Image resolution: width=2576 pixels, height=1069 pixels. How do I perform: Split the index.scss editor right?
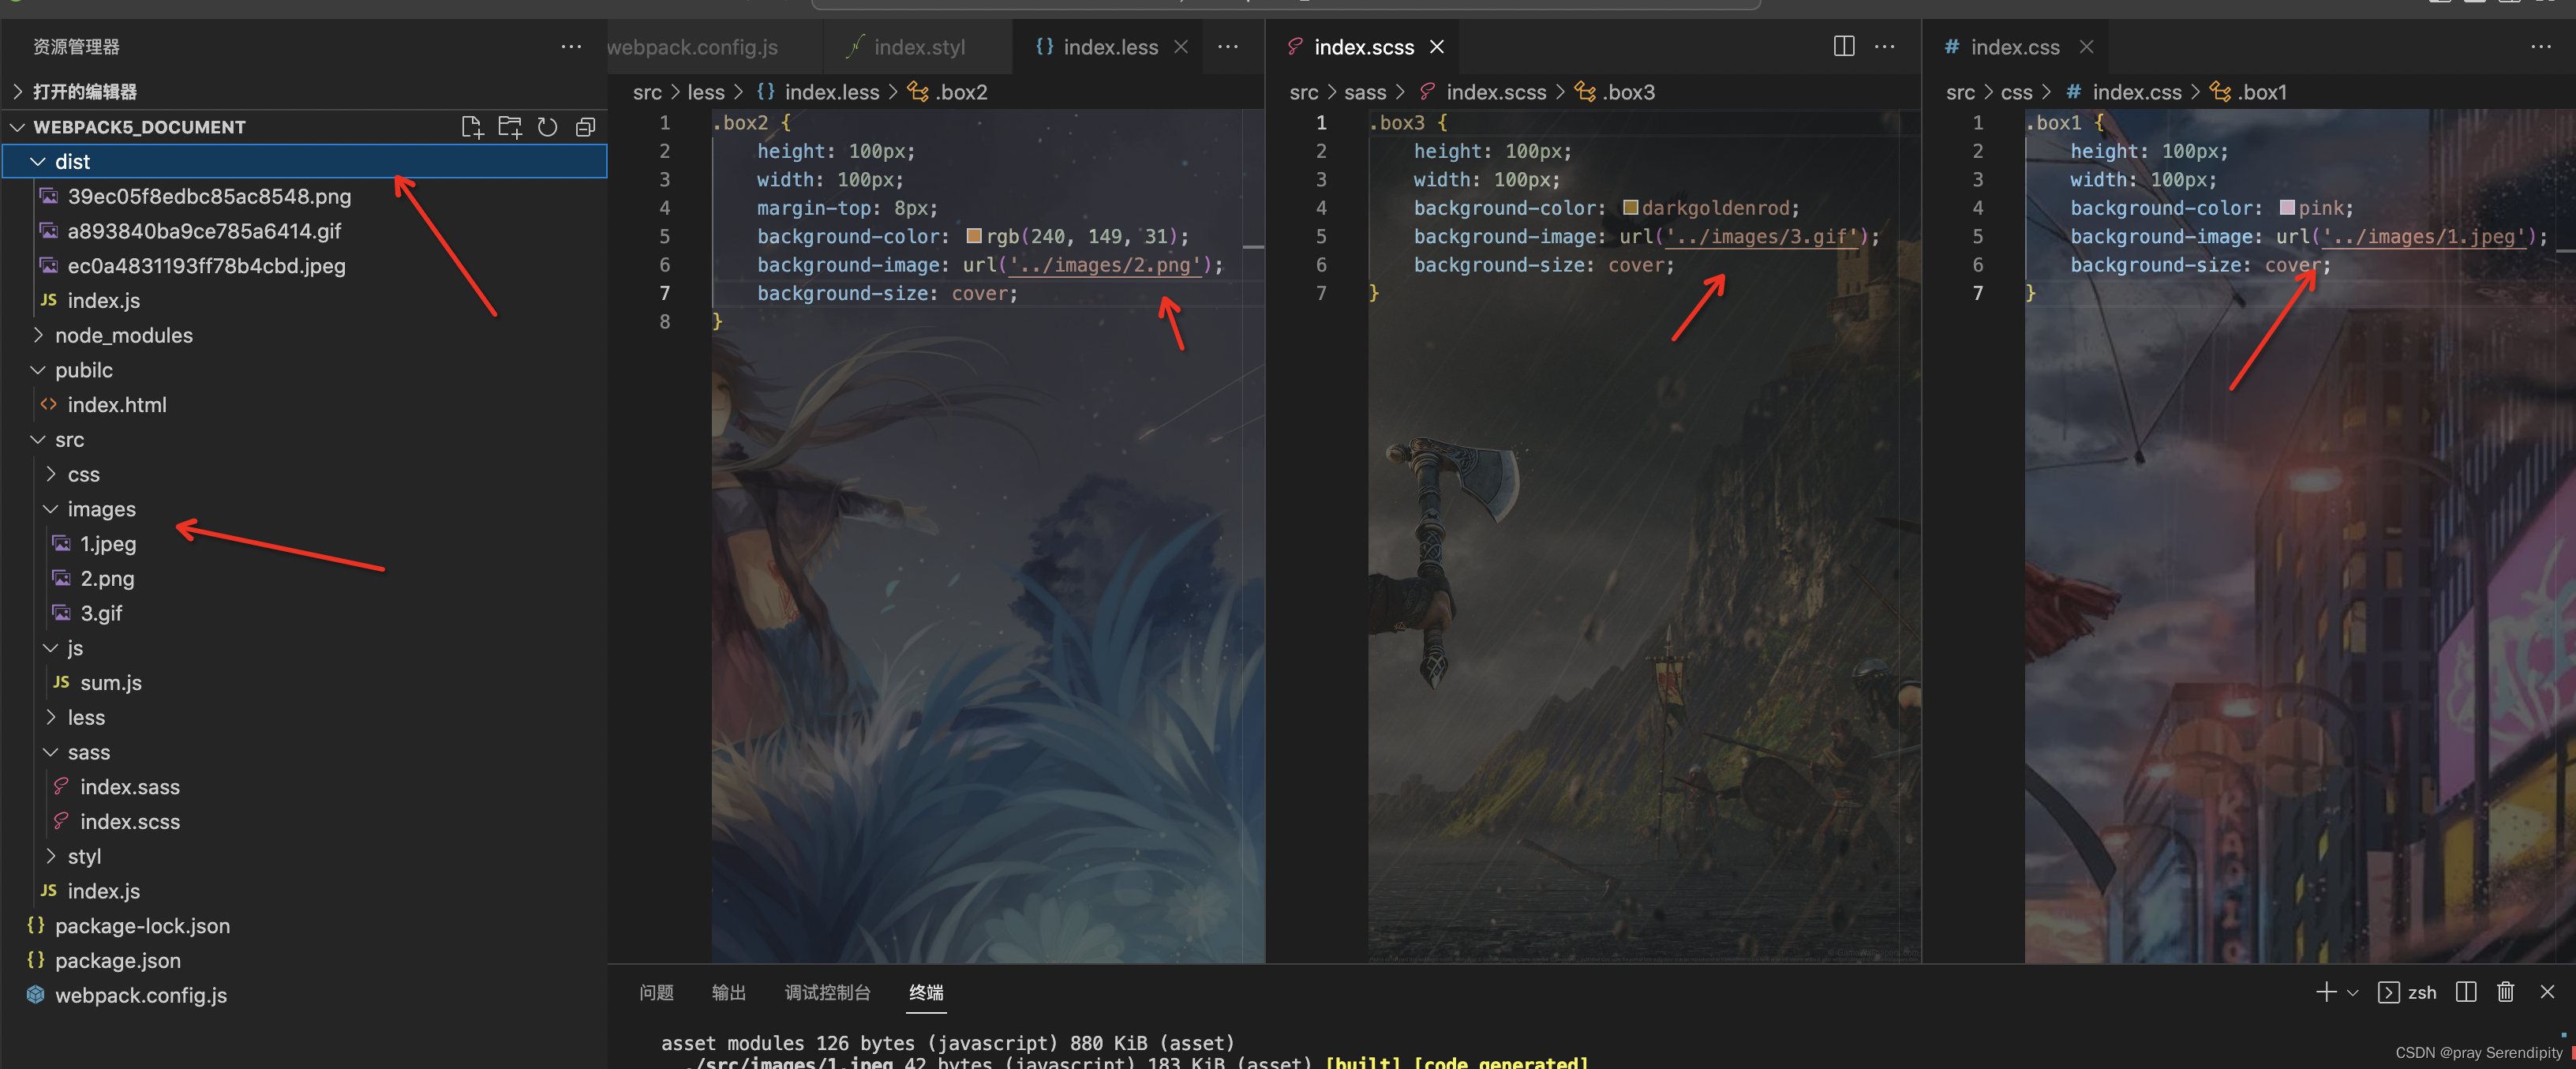[x=1843, y=46]
